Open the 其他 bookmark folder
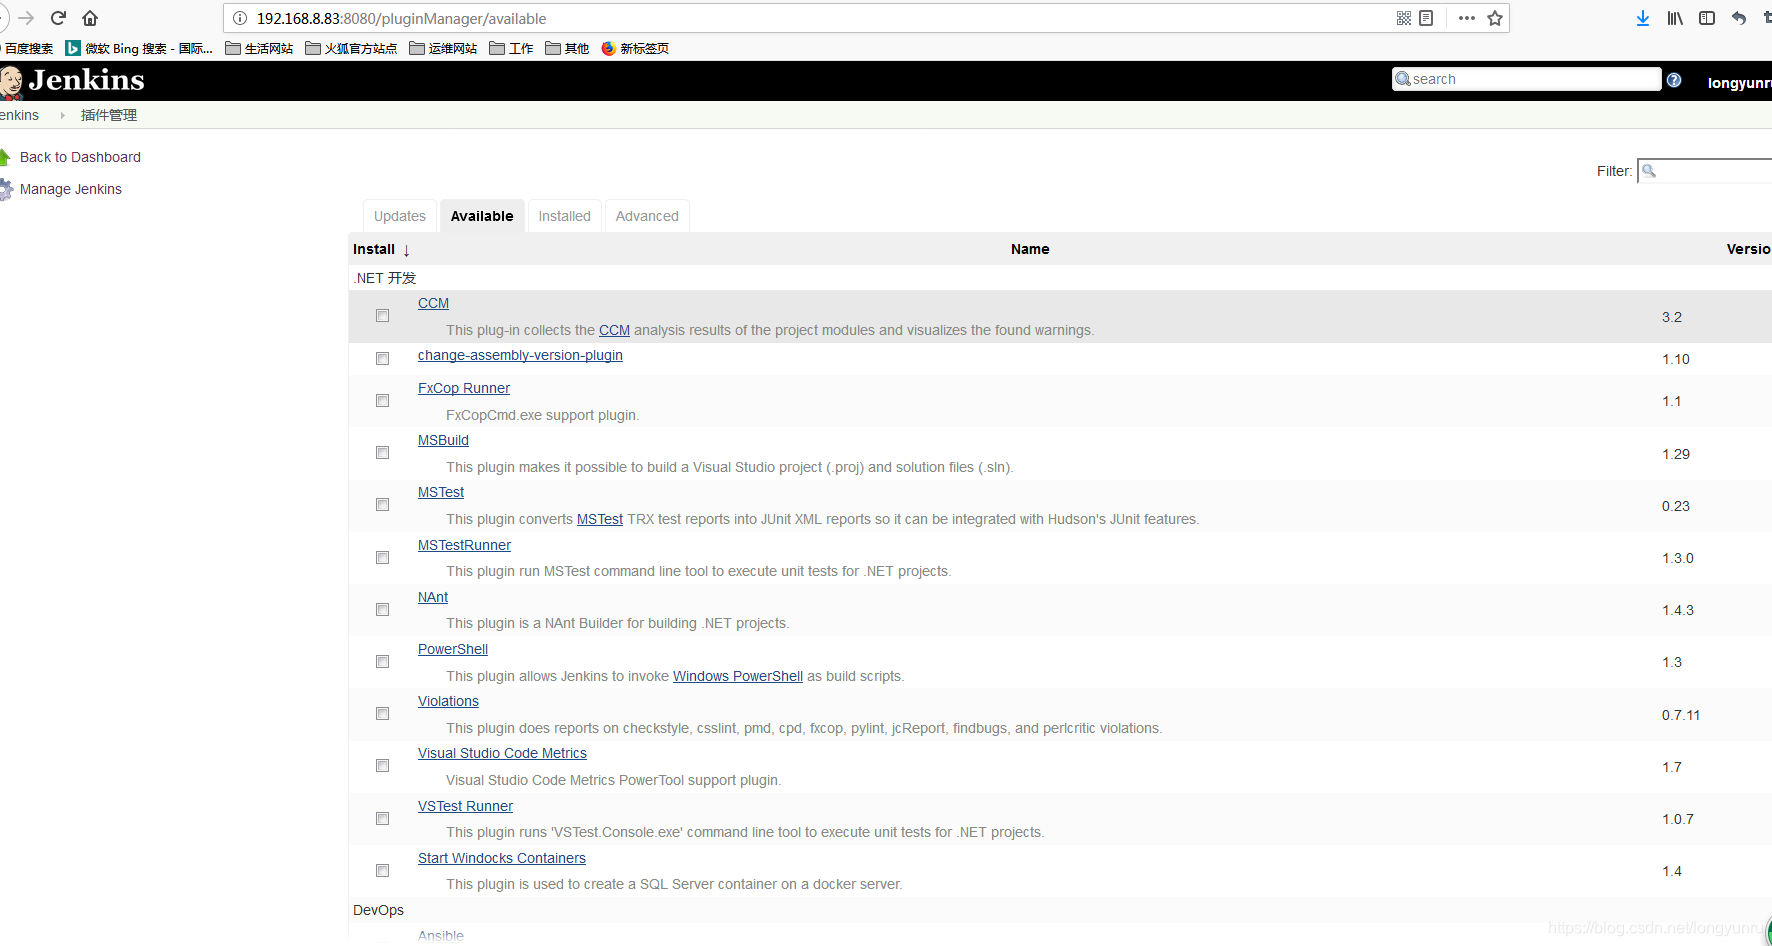 (567, 48)
